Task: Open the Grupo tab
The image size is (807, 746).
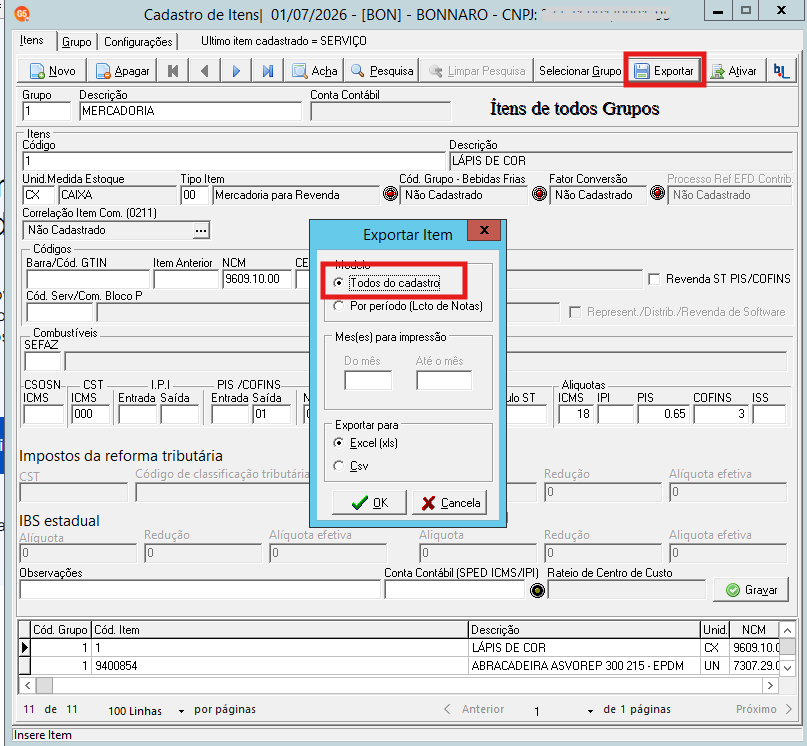Action: click(x=77, y=42)
